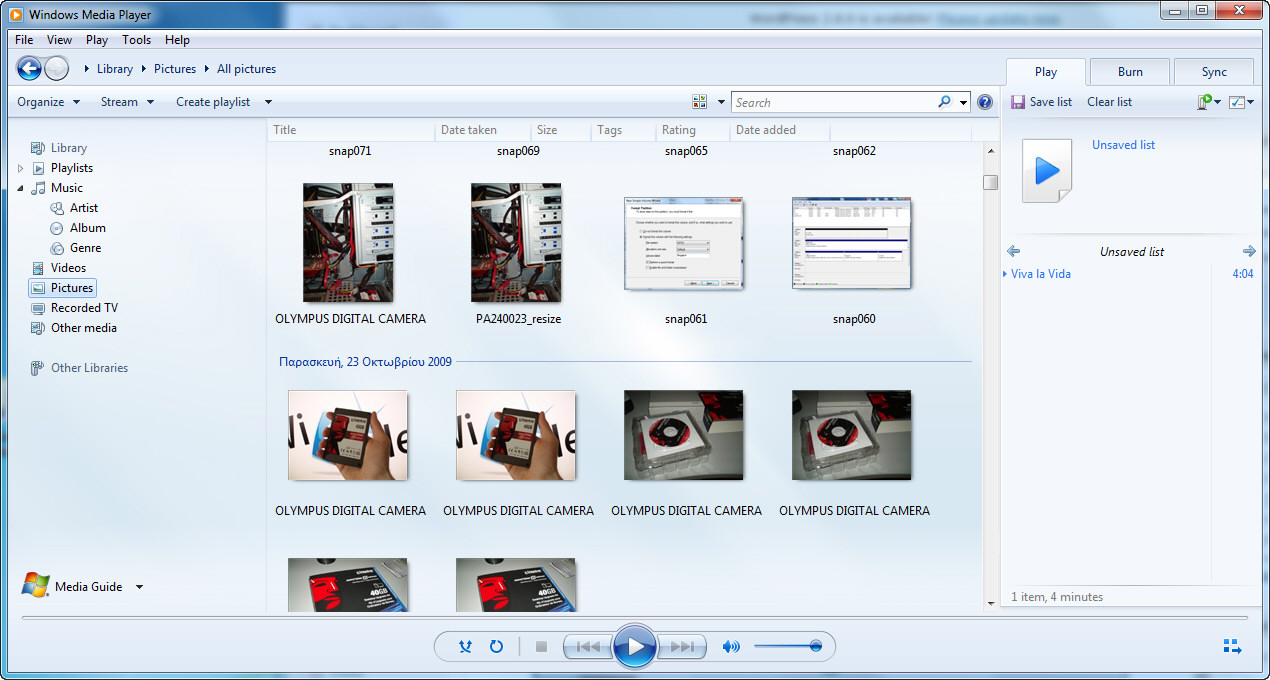Click All pictures in the breadcrumb
Image resolution: width=1270 pixels, height=680 pixels.
point(246,69)
